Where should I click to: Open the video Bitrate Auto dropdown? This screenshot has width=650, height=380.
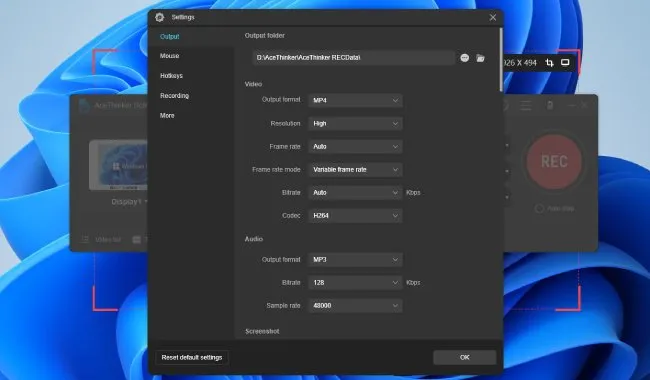[355, 193]
